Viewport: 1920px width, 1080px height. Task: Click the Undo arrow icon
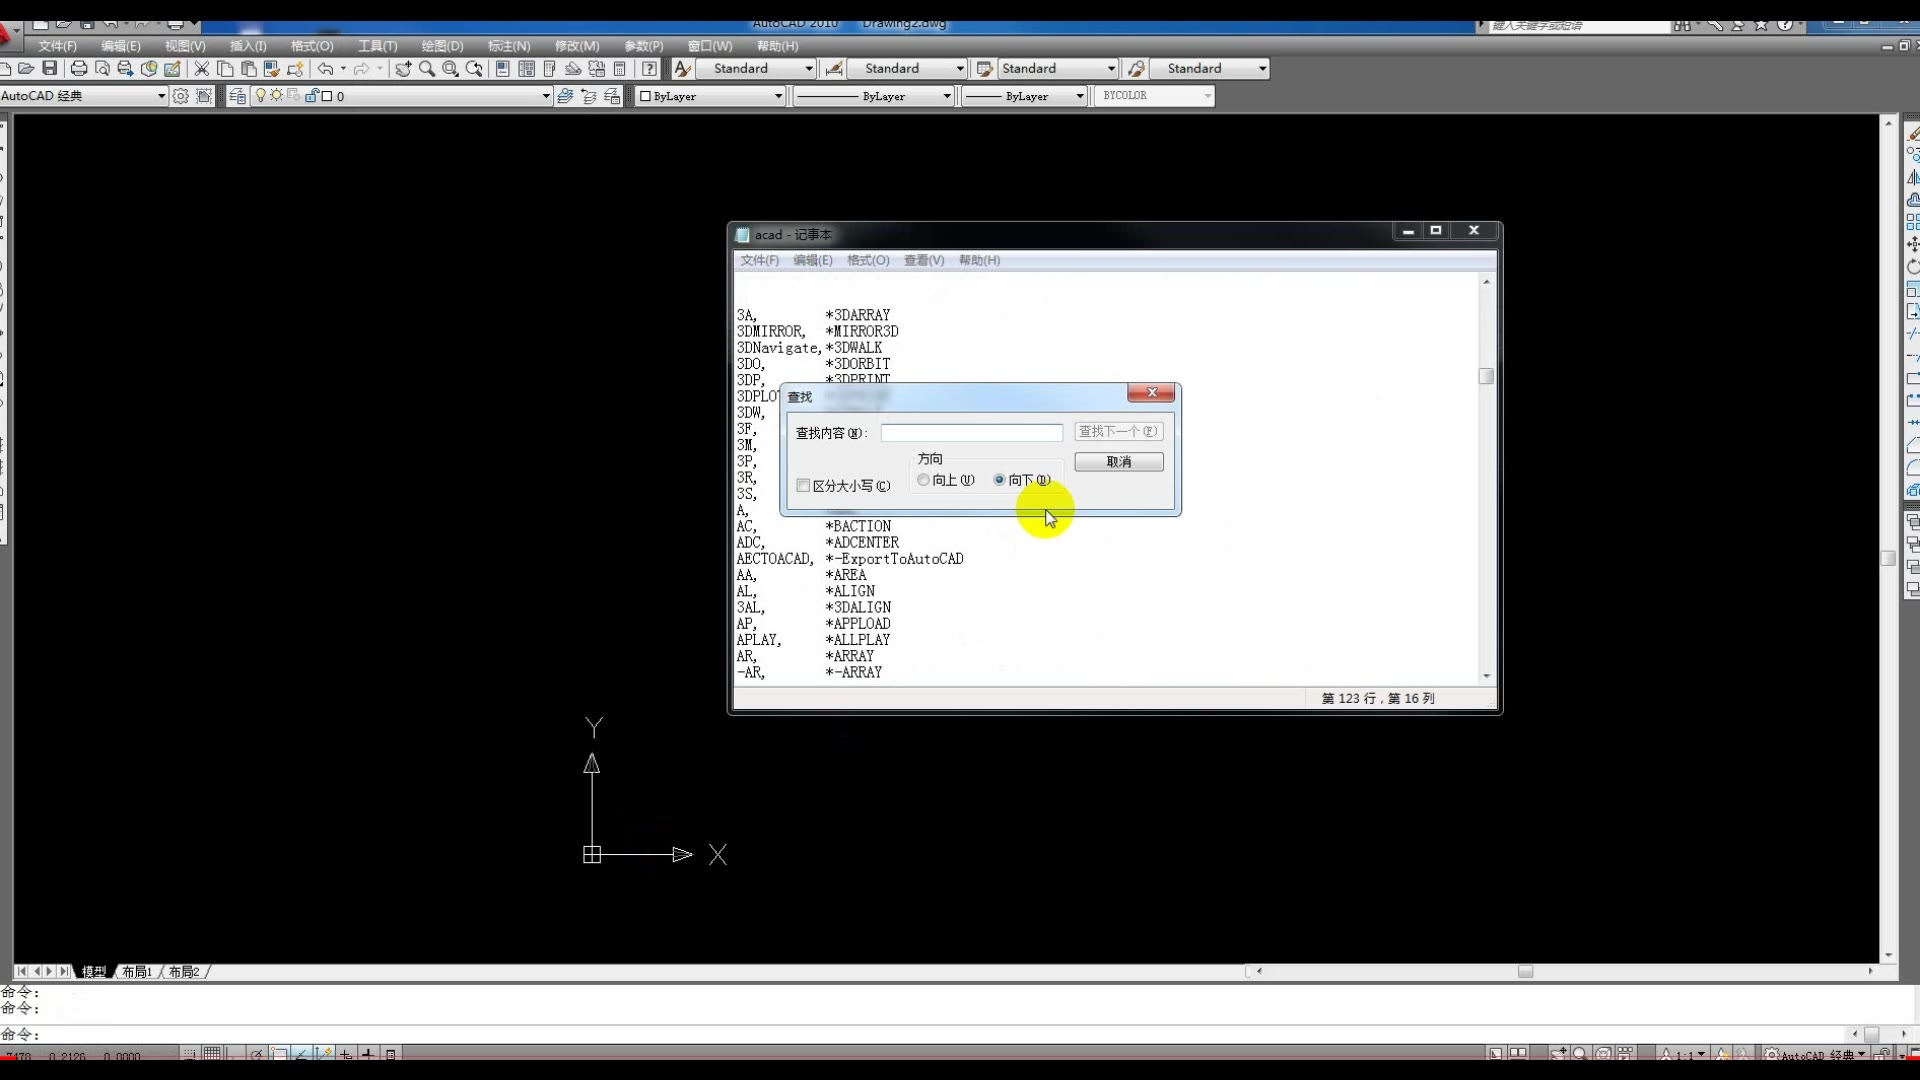325,68
